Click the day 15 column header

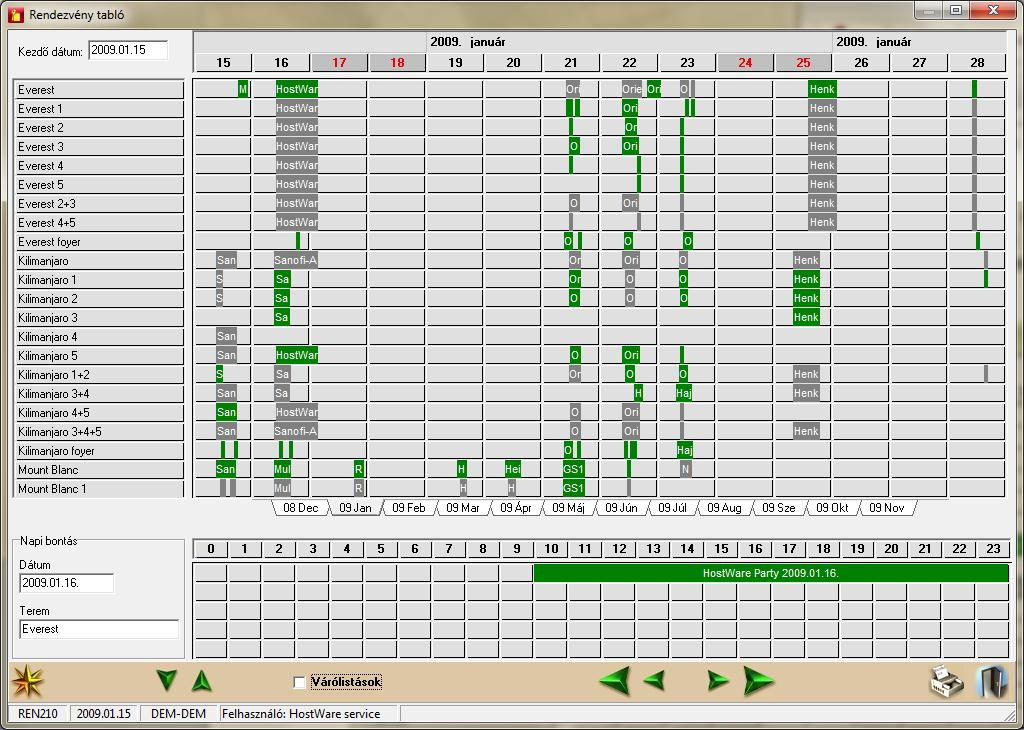[x=223, y=63]
